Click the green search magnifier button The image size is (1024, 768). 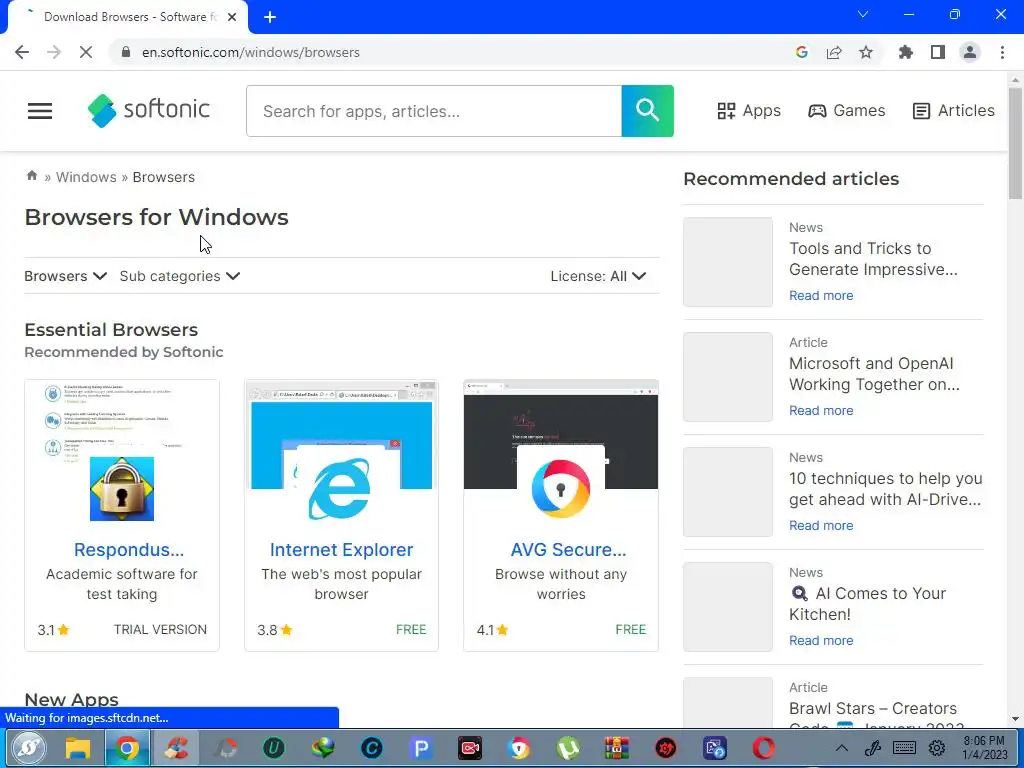(x=647, y=111)
